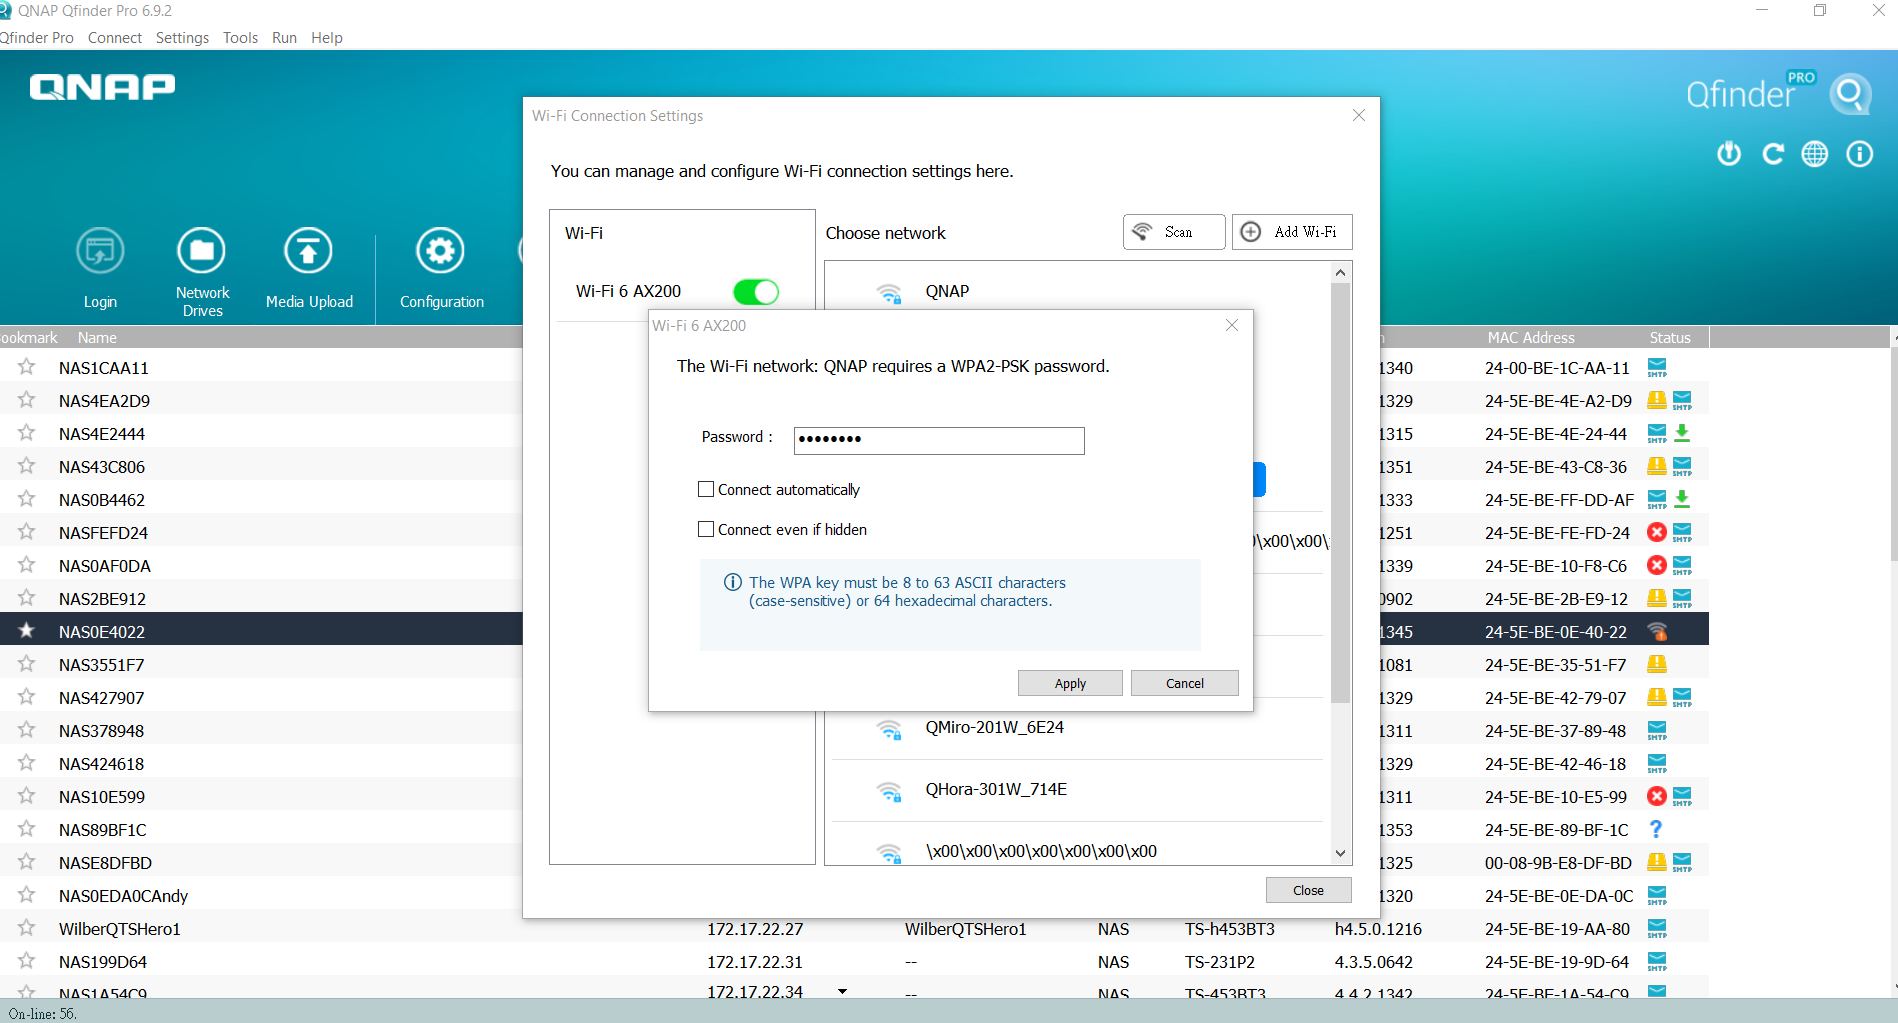This screenshot has height=1023, width=1898.
Task: Open the Configuration tool
Action: pyautogui.click(x=440, y=251)
